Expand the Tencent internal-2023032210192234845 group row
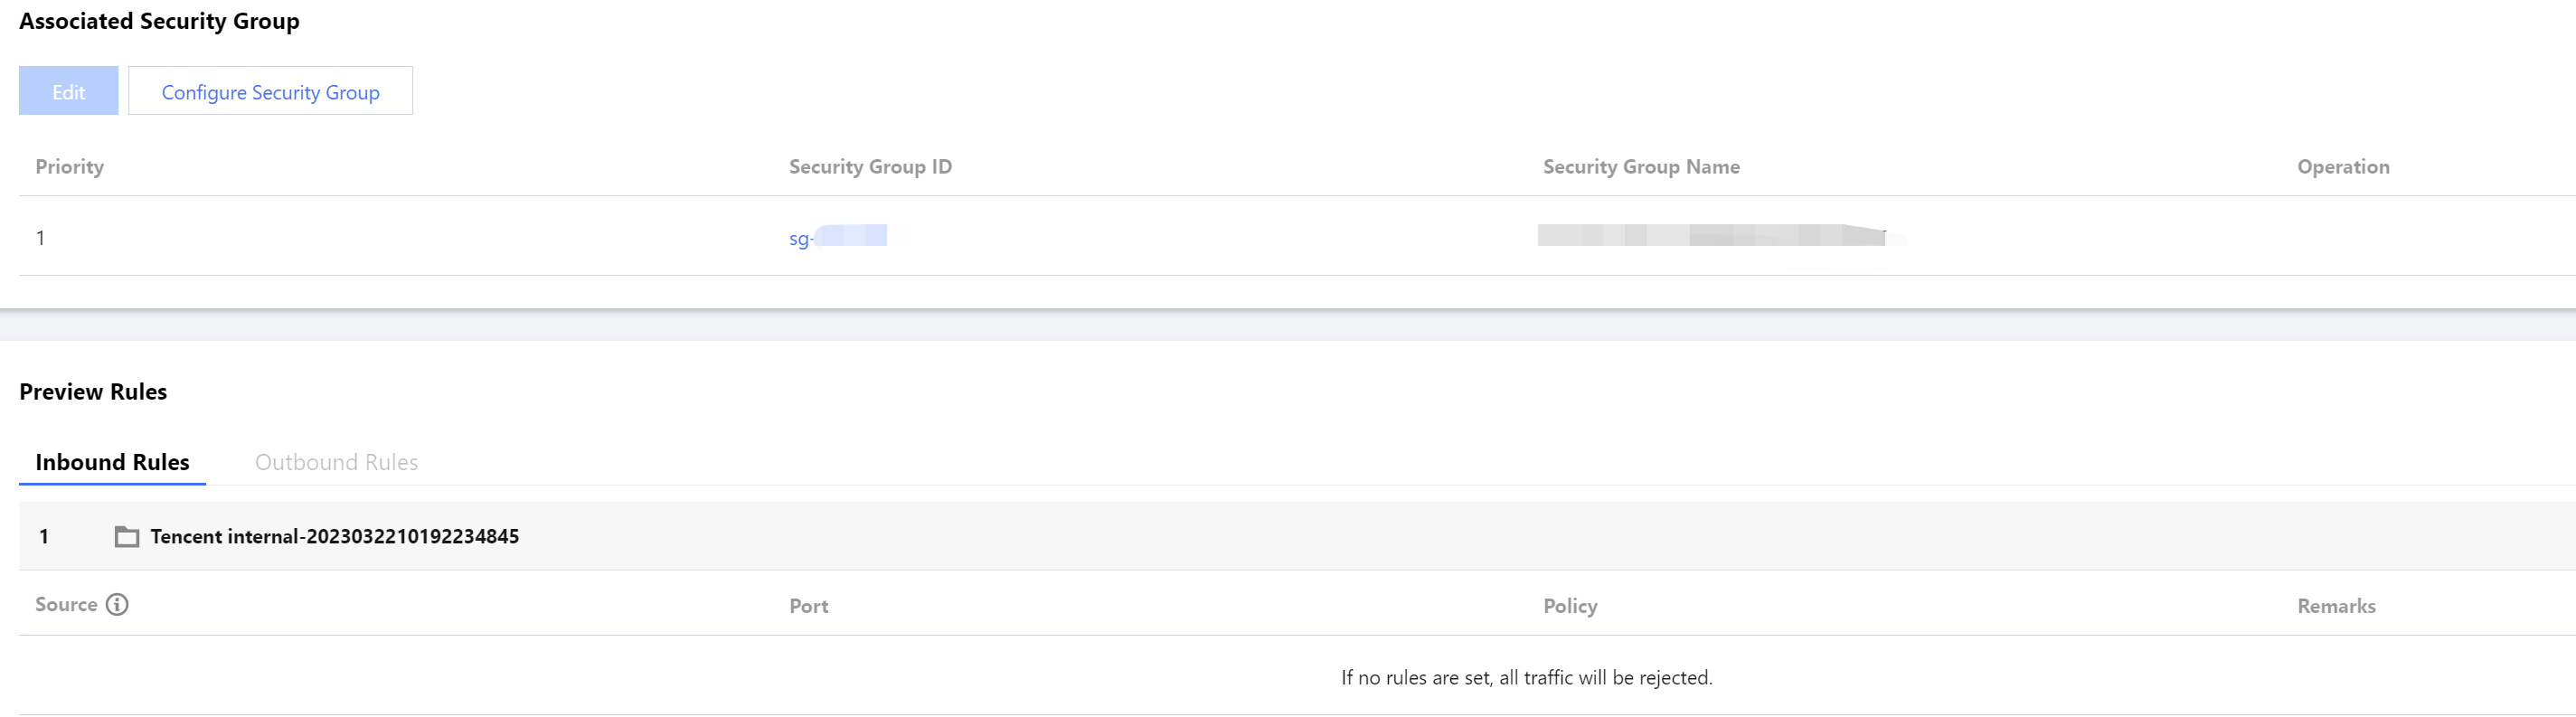The image size is (2576, 717). click(334, 537)
